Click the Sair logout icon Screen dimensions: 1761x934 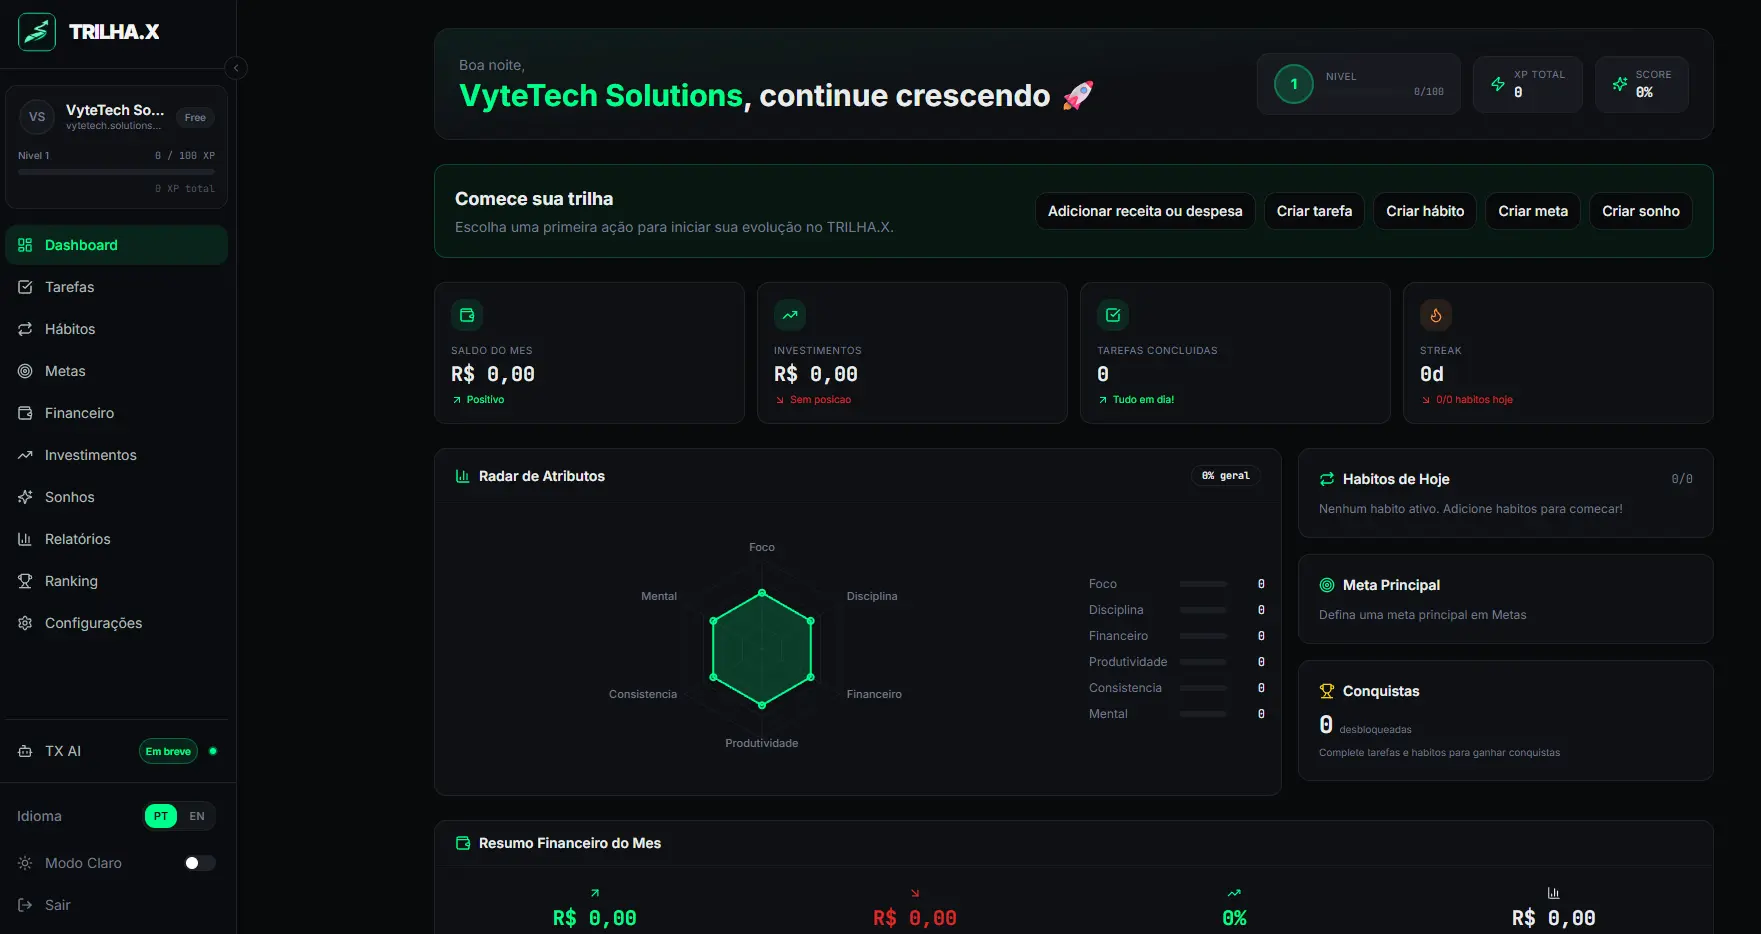(25, 905)
